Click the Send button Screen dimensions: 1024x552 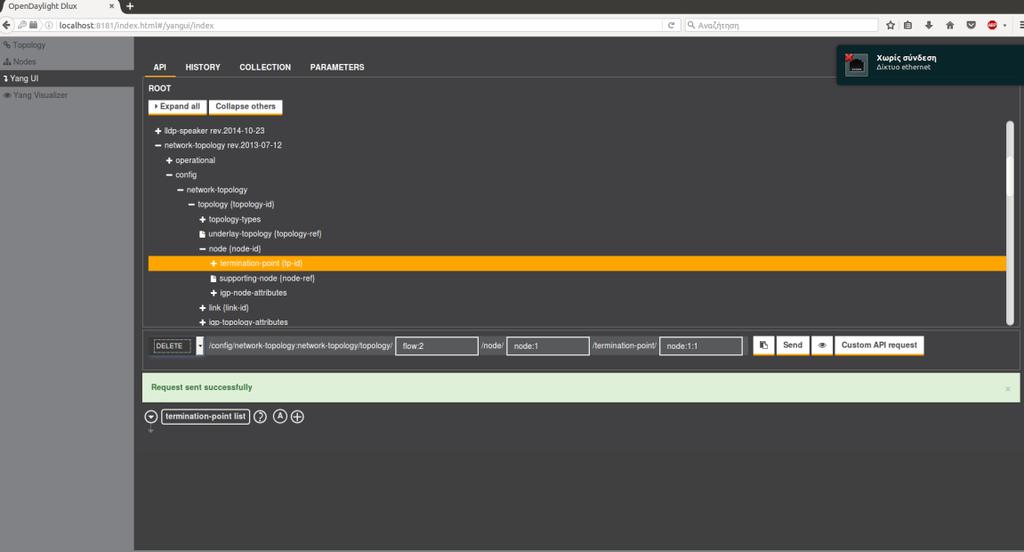click(x=792, y=345)
